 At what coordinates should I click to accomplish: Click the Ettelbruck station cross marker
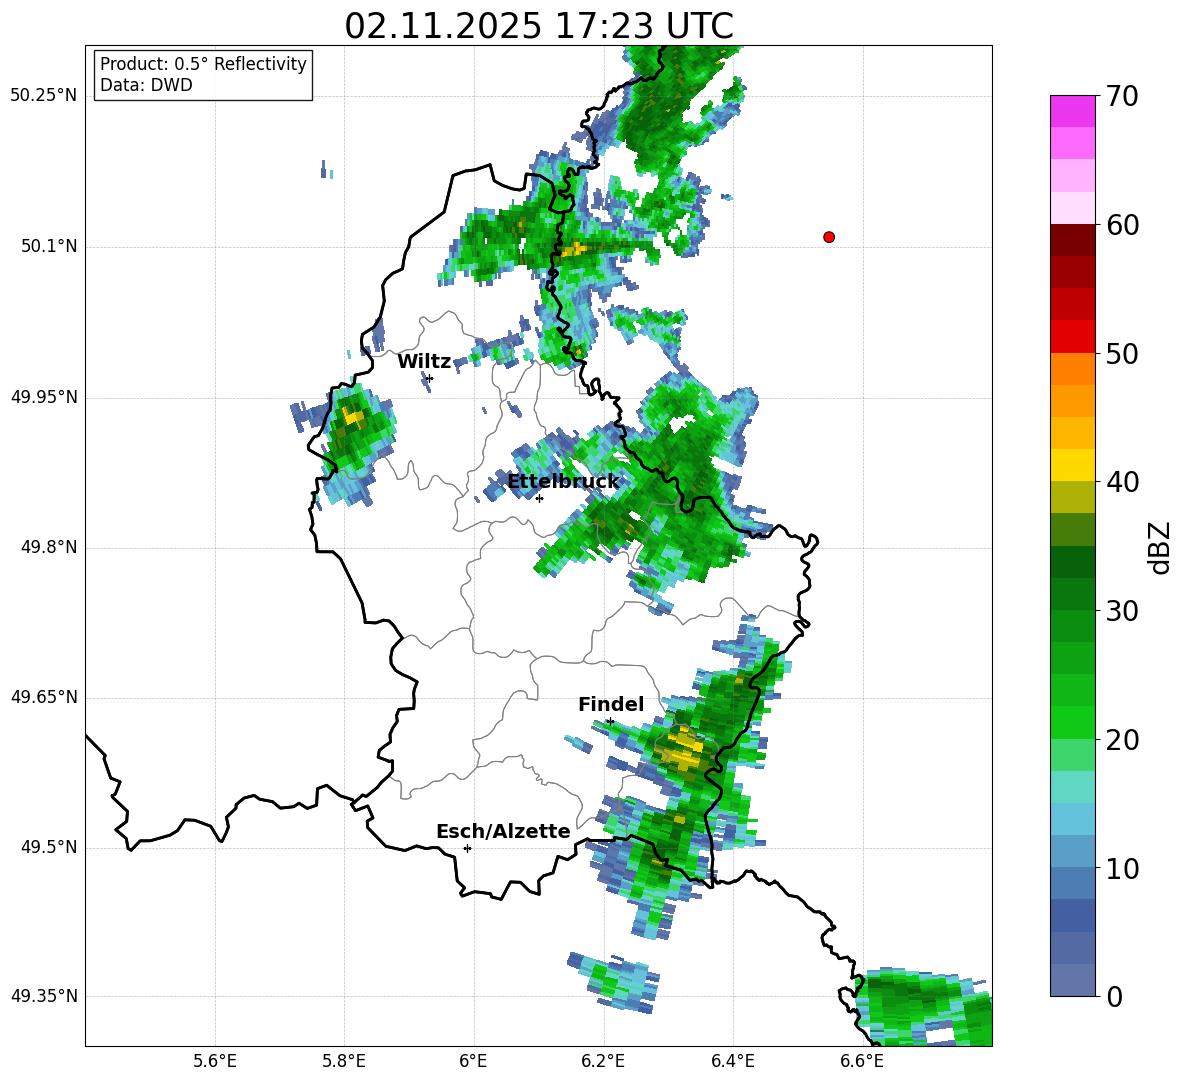(x=539, y=498)
